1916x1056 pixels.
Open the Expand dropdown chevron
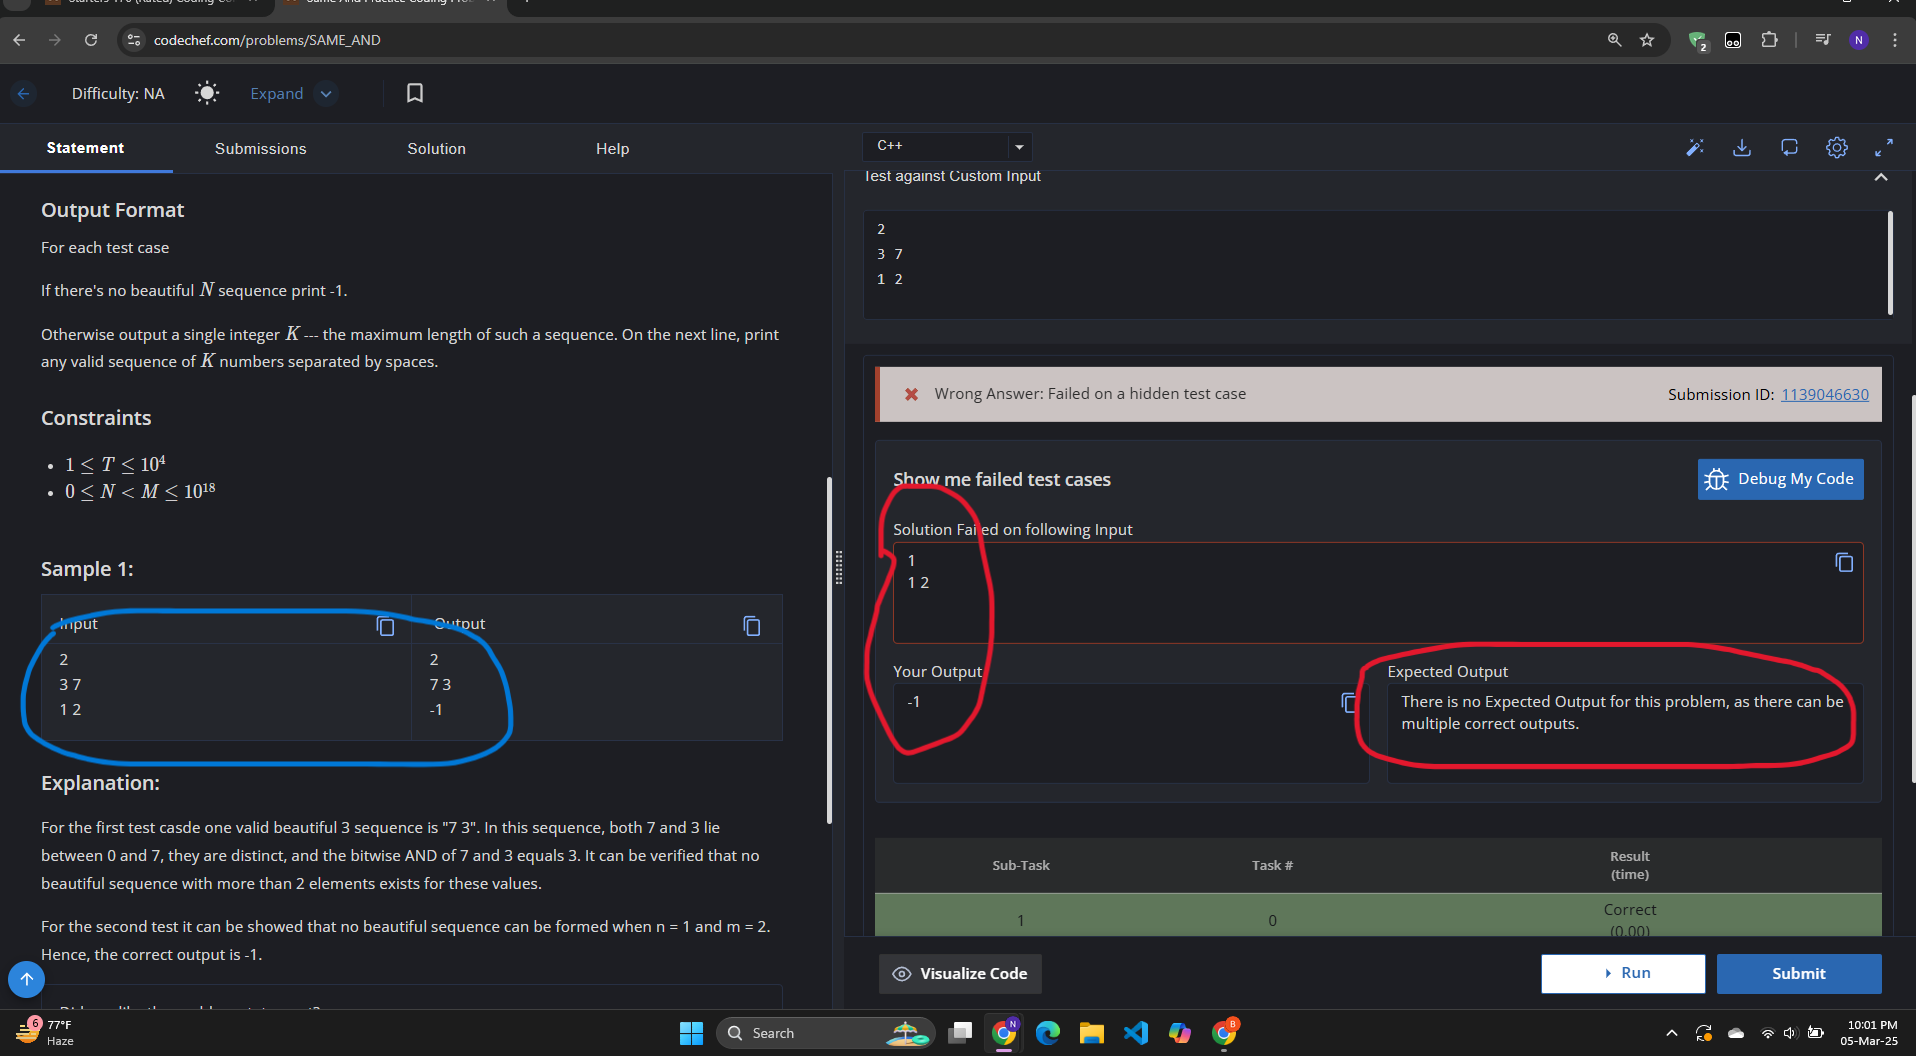pyautogui.click(x=326, y=94)
